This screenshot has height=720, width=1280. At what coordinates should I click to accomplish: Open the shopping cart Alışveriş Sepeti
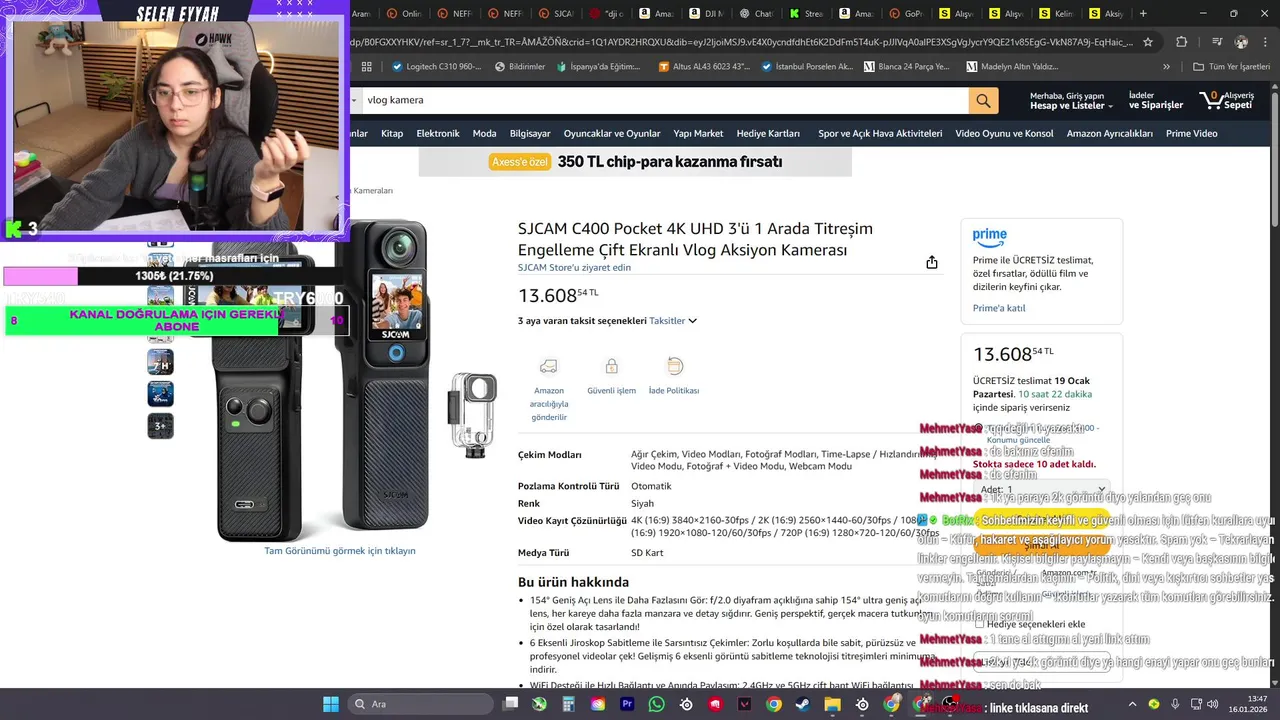click(1228, 100)
